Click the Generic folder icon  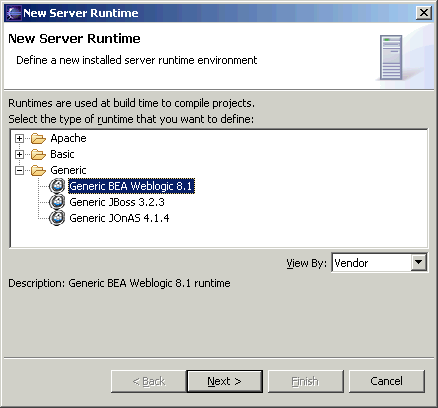[x=38, y=170]
